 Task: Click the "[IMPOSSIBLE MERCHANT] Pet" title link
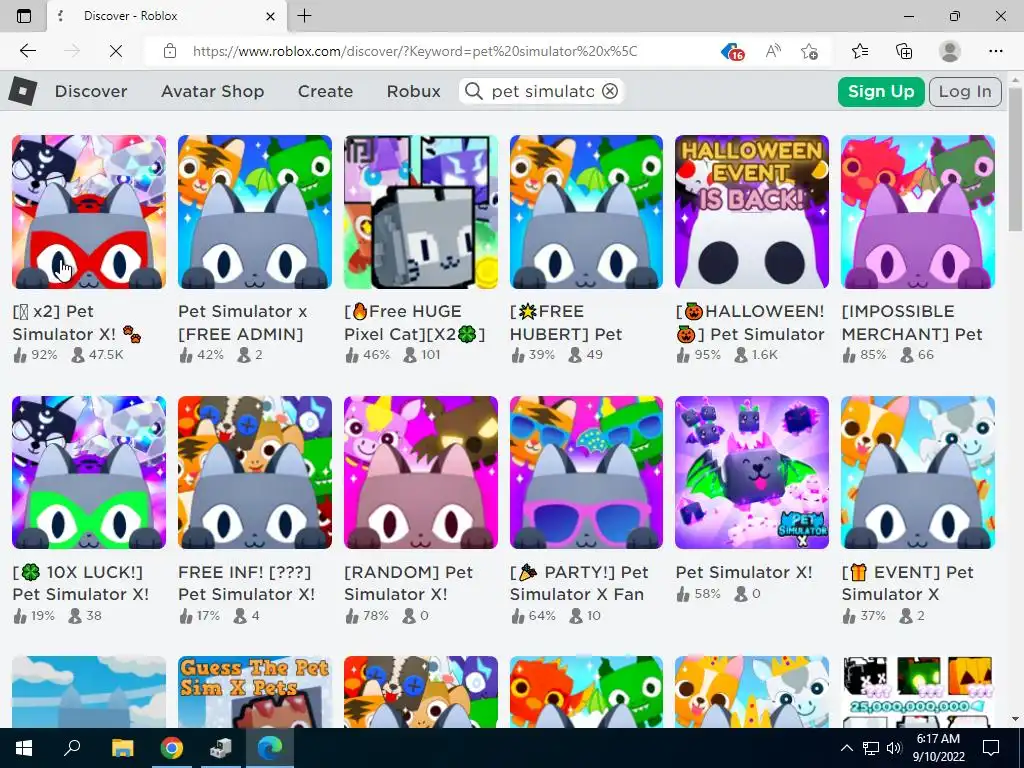(x=912, y=323)
